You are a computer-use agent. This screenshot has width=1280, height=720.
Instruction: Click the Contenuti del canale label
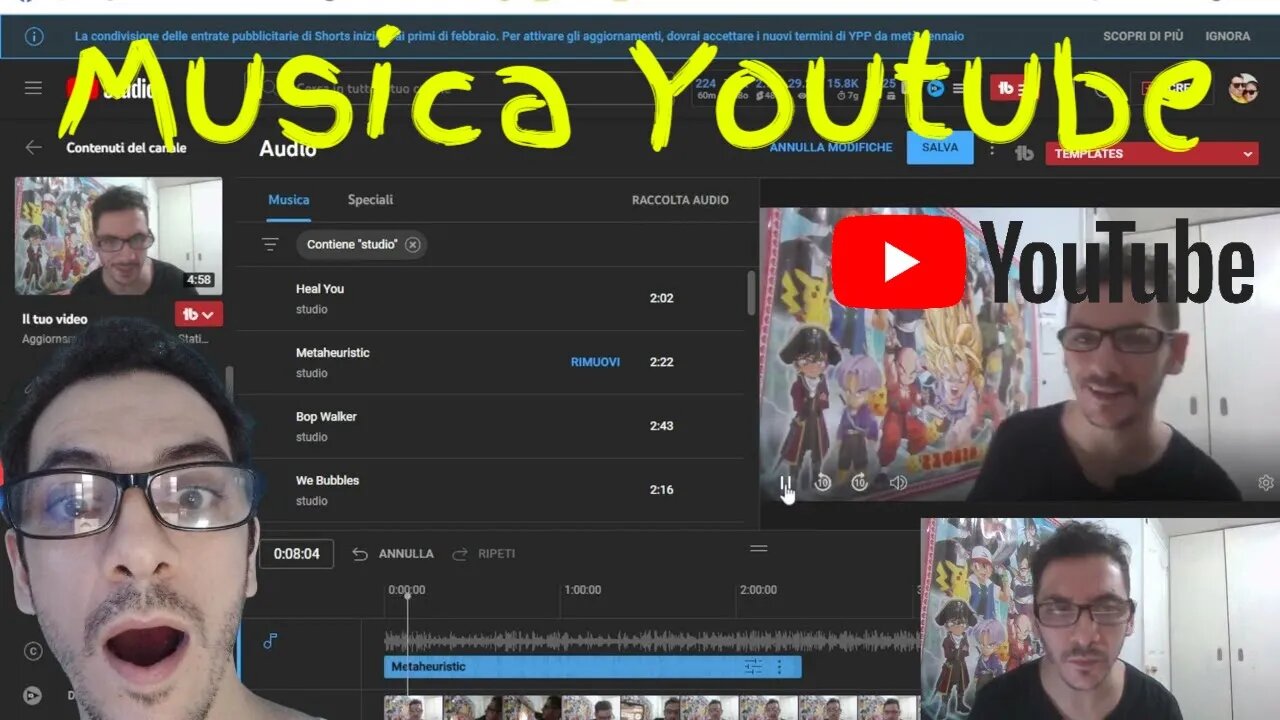pyautogui.click(x=126, y=147)
